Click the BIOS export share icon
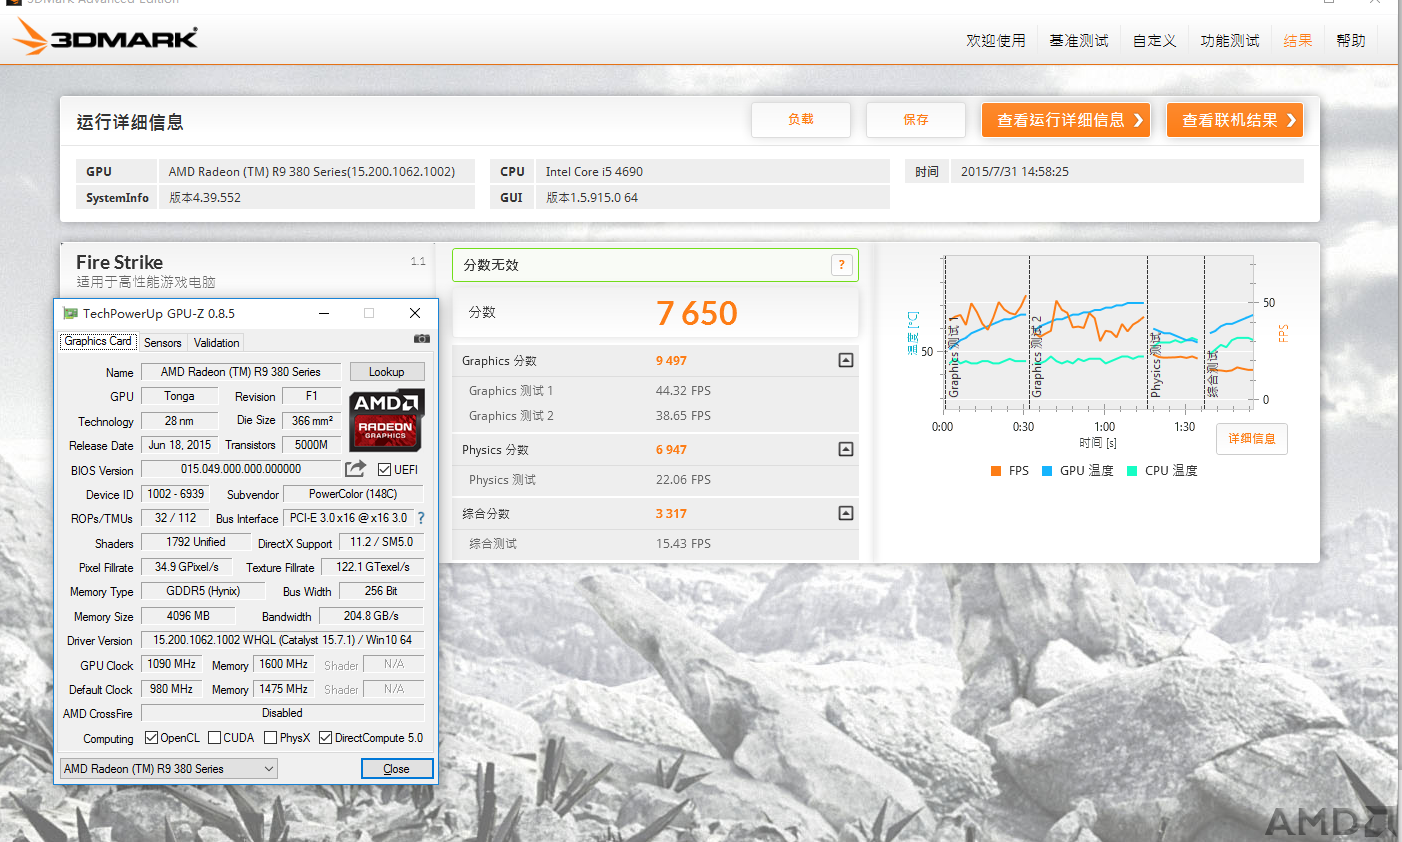This screenshot has width=1402, height=842. (x=355, y=468)
